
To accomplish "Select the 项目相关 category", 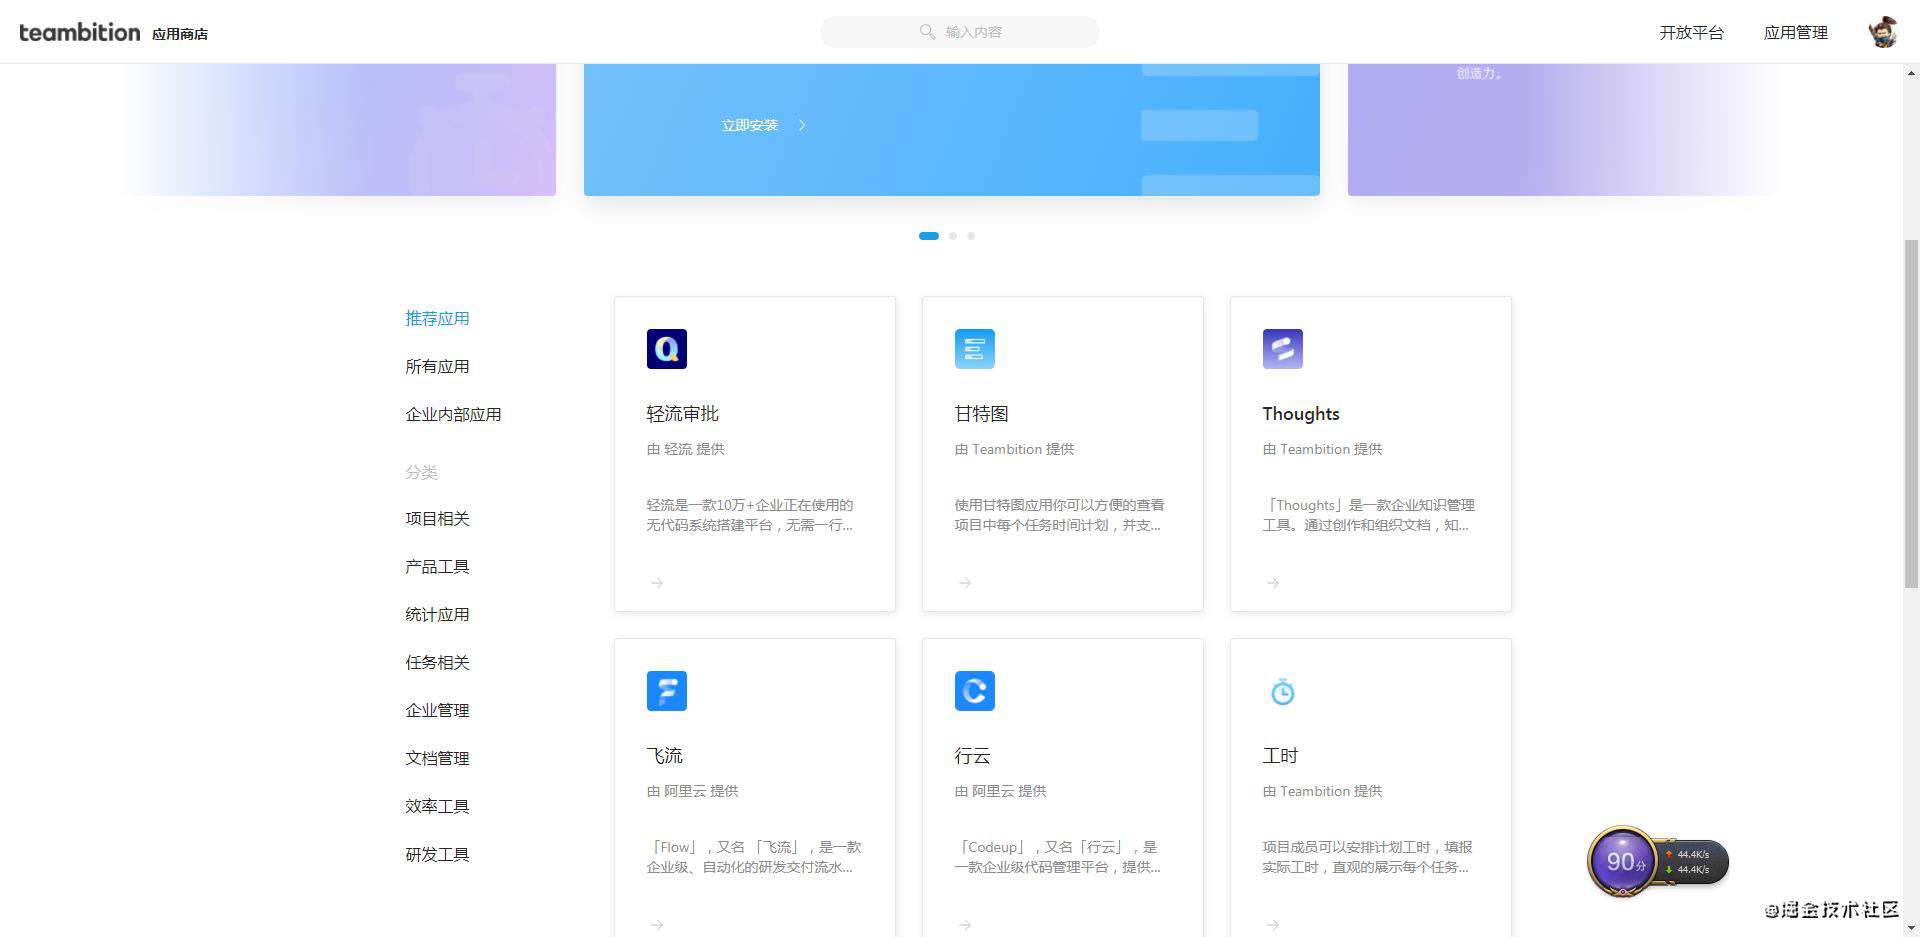I will 437,518.
